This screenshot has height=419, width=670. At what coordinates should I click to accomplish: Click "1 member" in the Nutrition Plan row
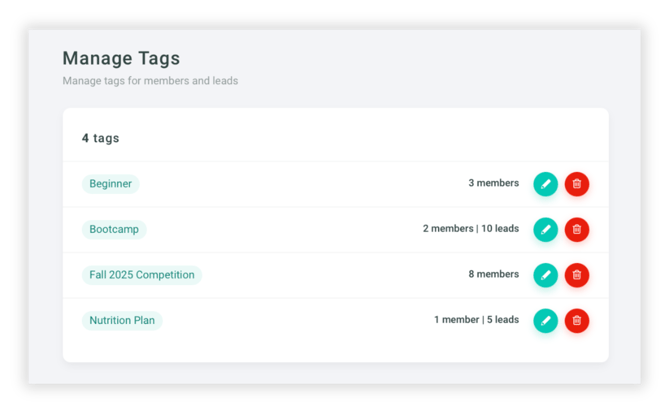coord(456,320)
